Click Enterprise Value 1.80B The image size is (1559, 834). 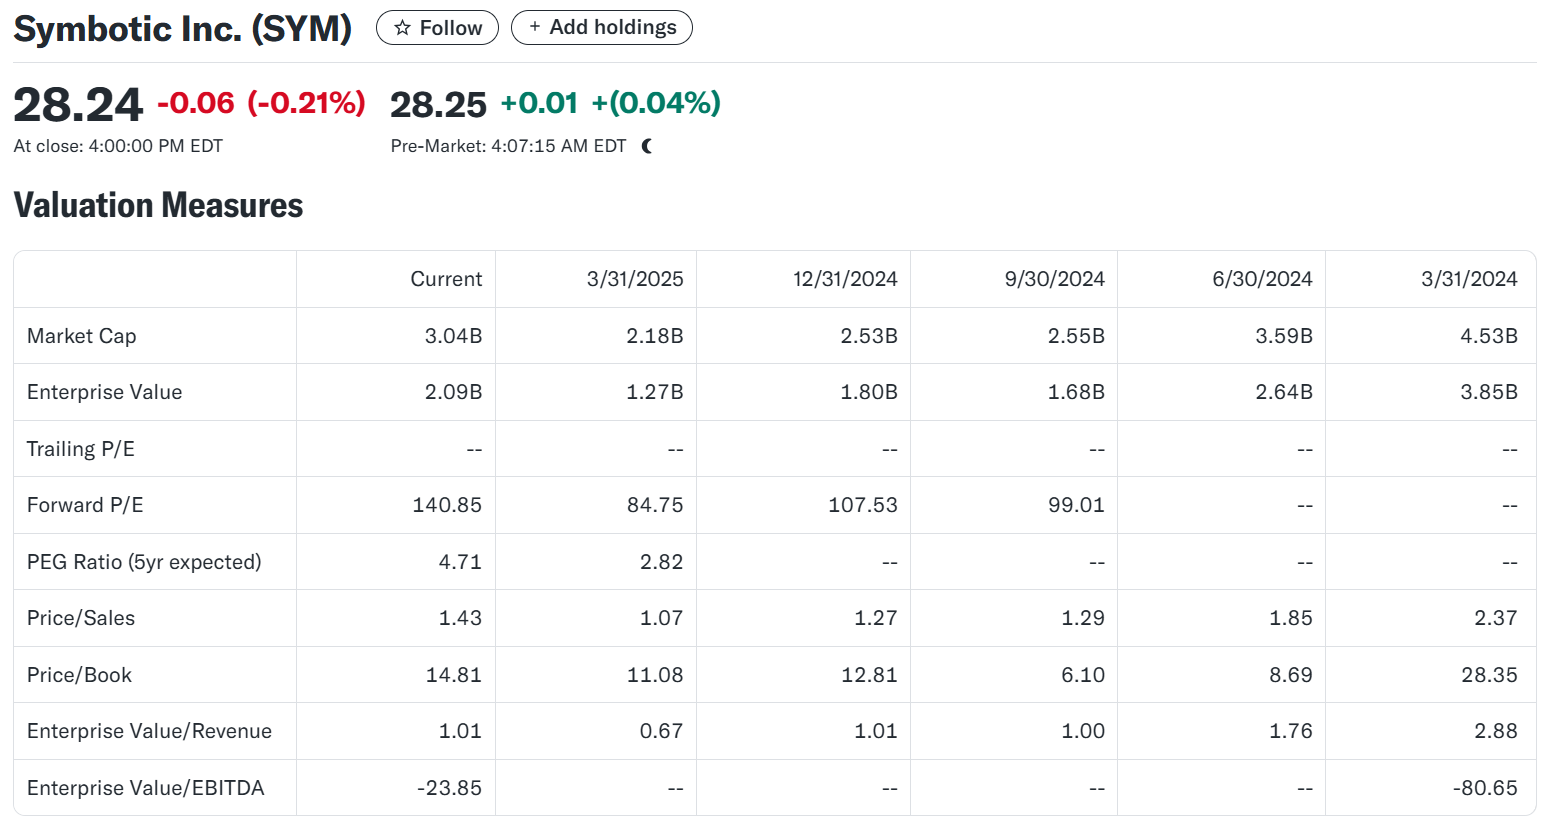[x=869, y=392]
